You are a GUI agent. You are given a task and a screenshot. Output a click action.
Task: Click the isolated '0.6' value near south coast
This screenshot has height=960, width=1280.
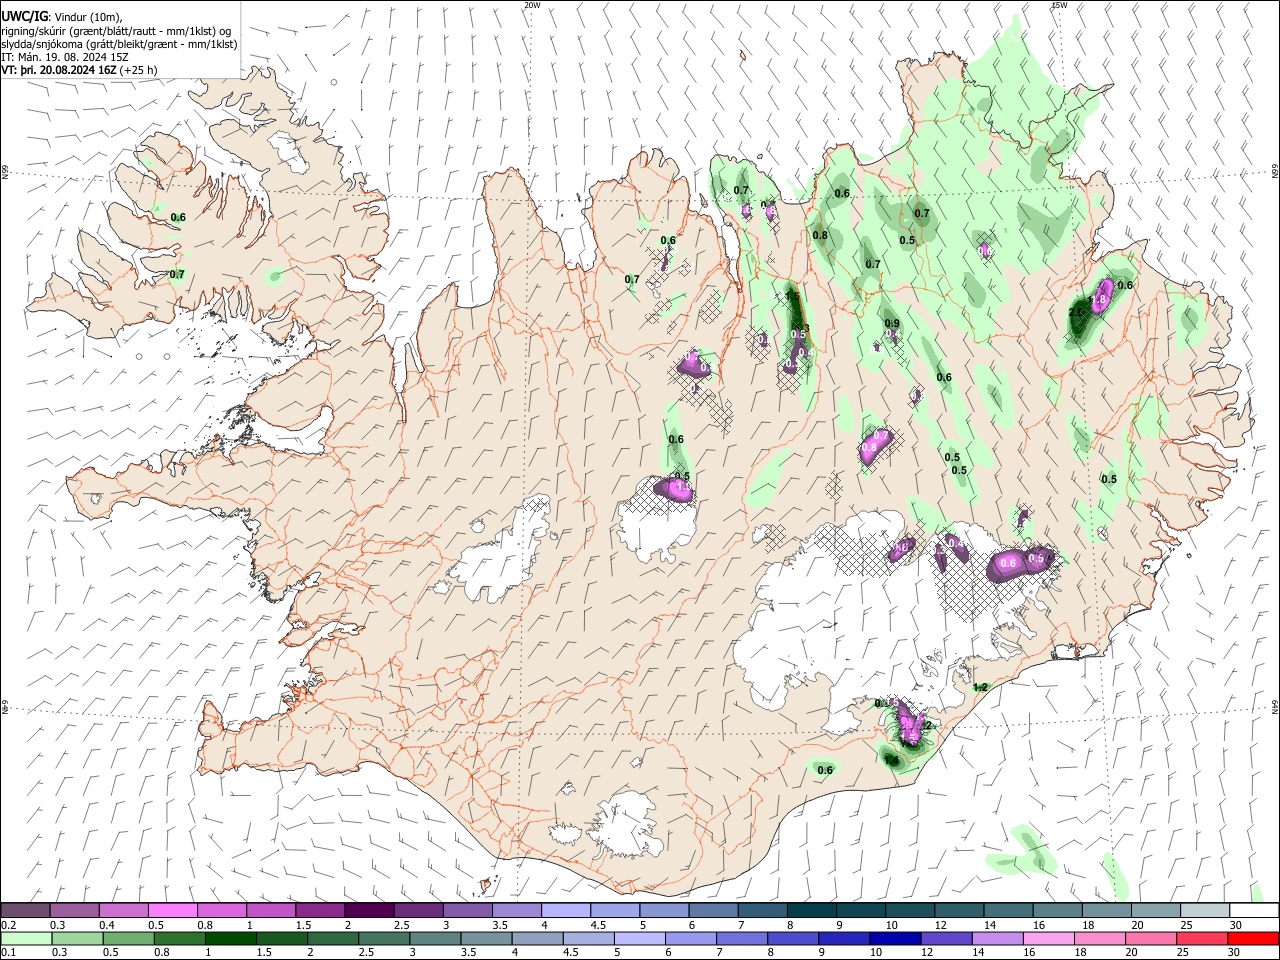[825, 770]
